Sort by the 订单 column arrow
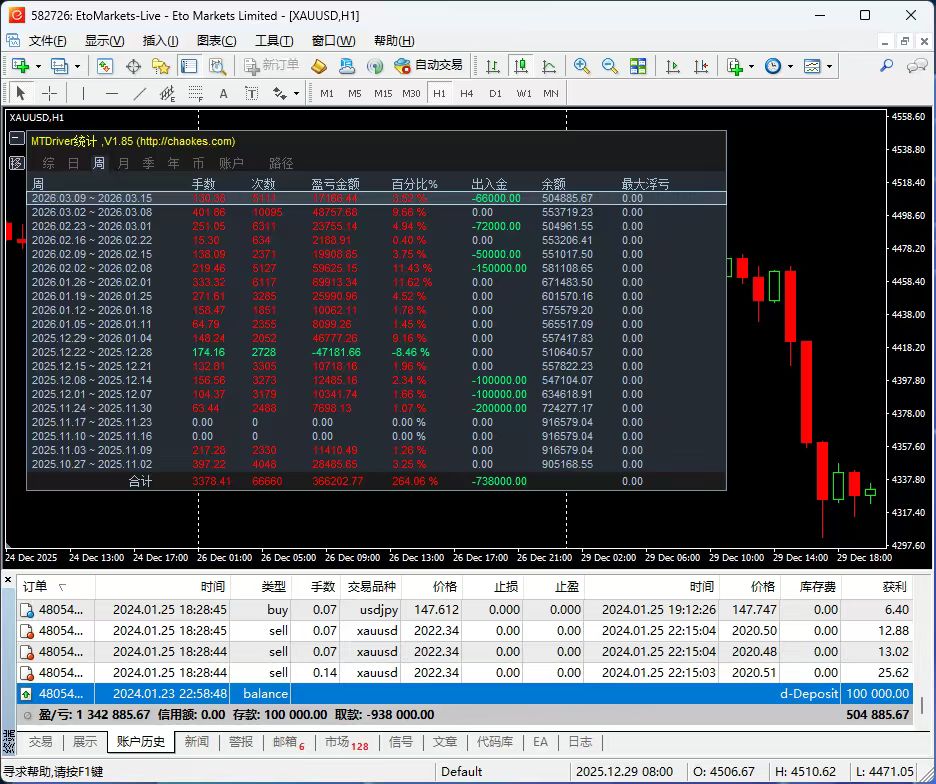The width and height of the screenshot is (936, 784). (62, 587)
